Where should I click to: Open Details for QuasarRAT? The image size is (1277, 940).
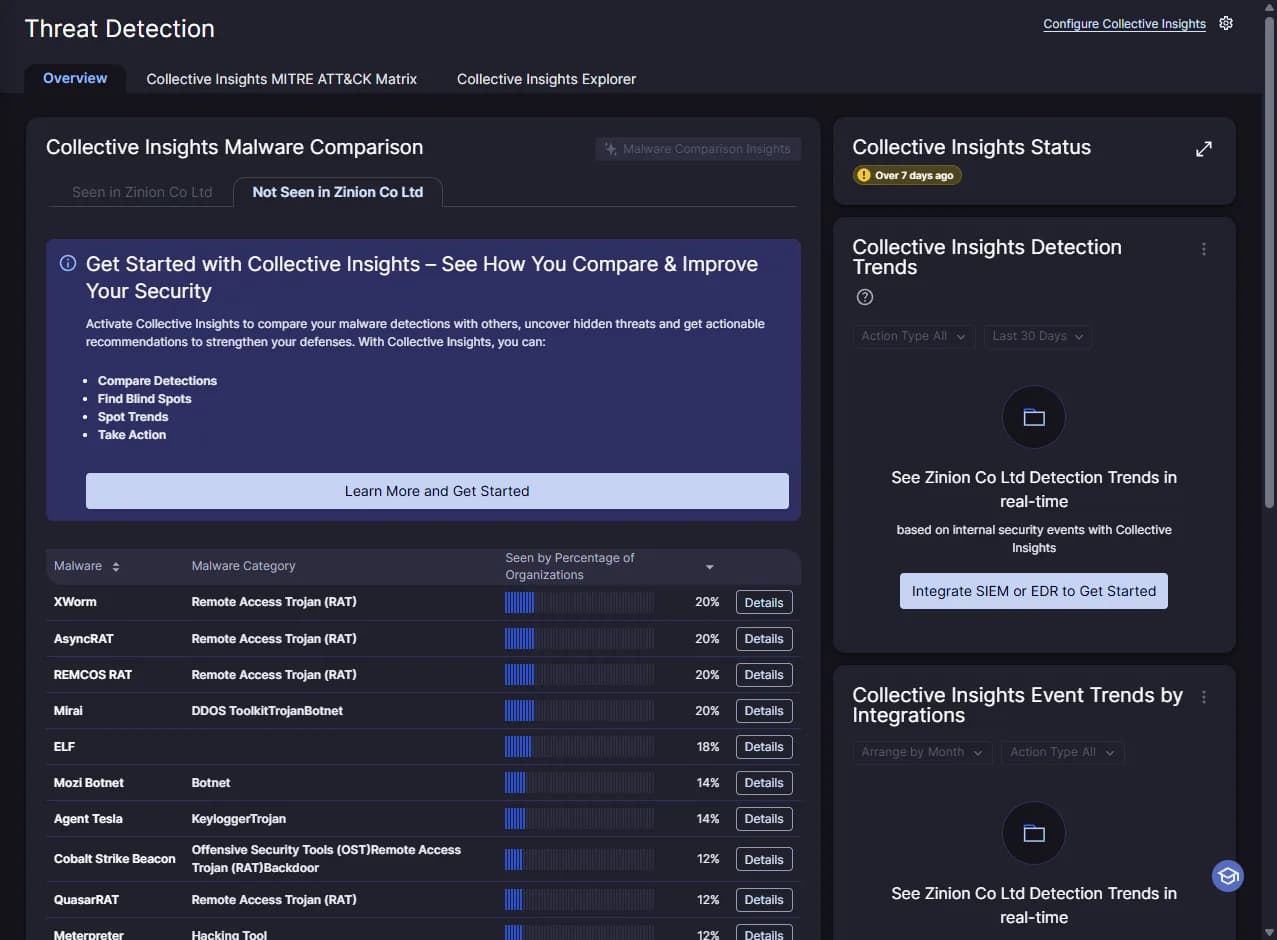pyautogui.click(x=764, y=900)
